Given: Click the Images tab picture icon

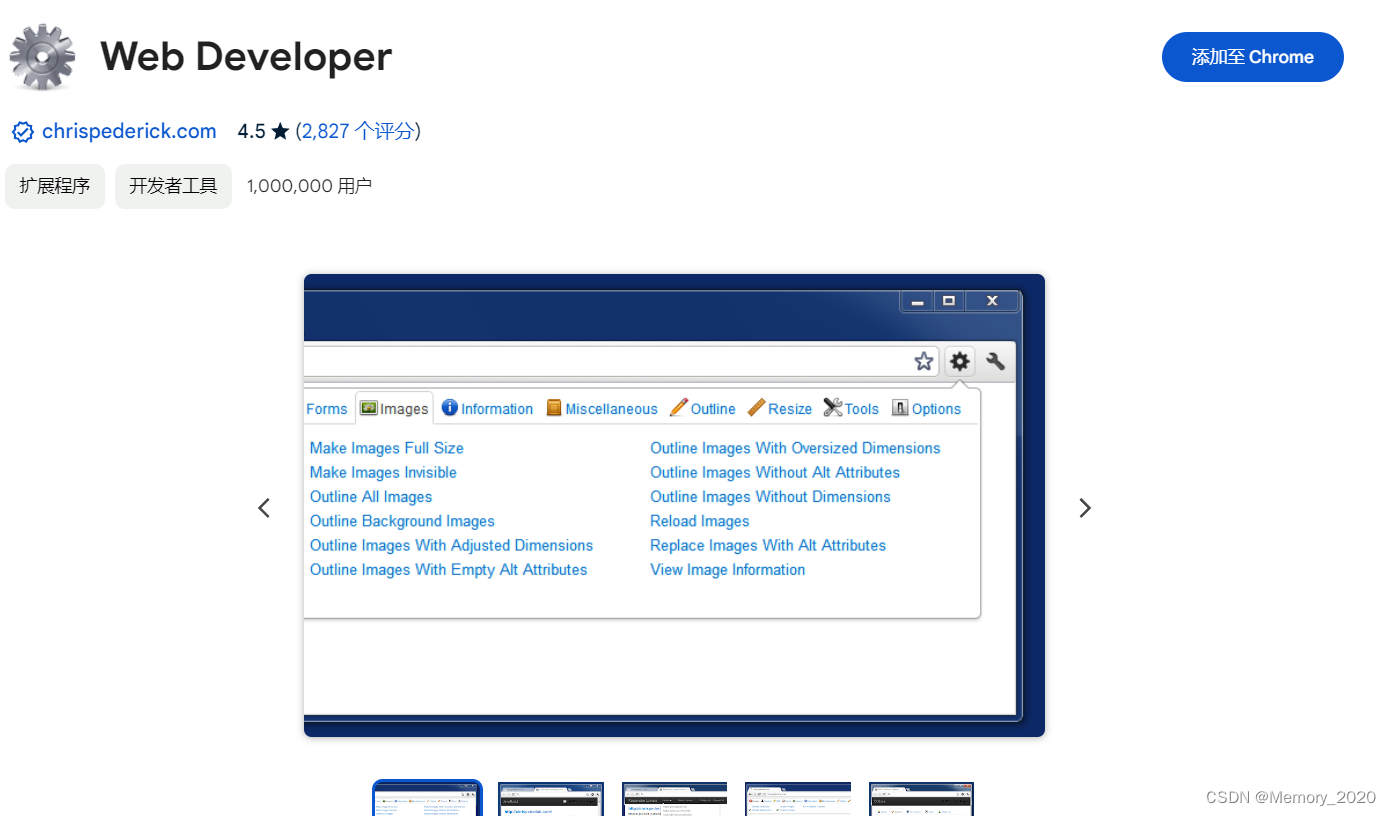Looking at the screenshot, I should (368, 408).
